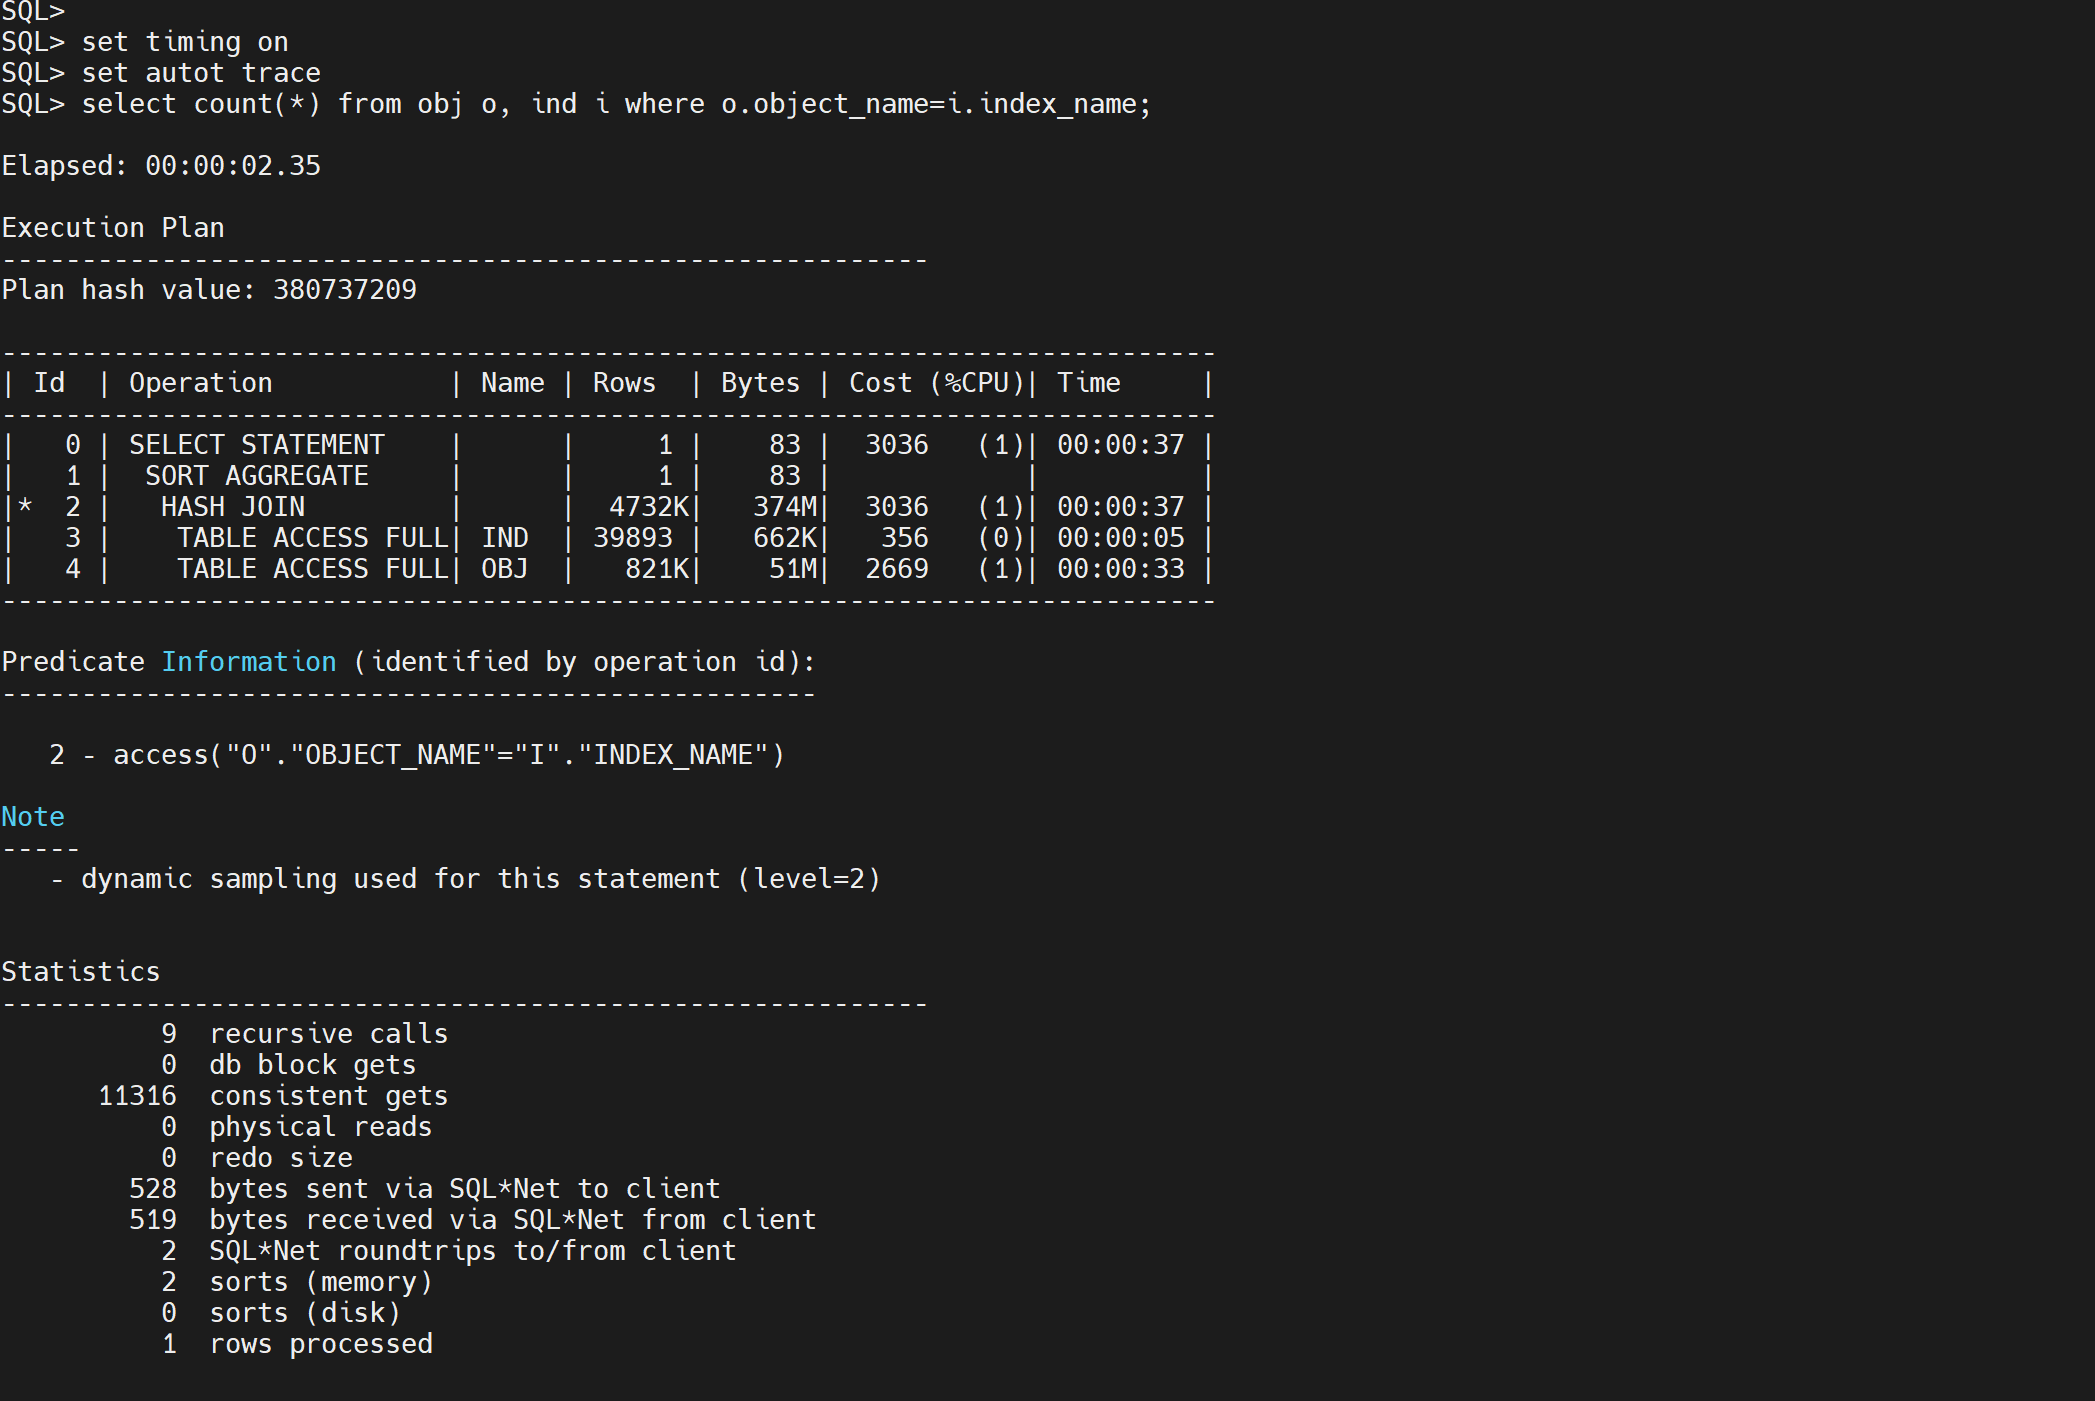This screenshot has height=1401, width=2095.
Task: Click the Execution Plan heading
Action: pyautogui.click(x=113, y=227)
